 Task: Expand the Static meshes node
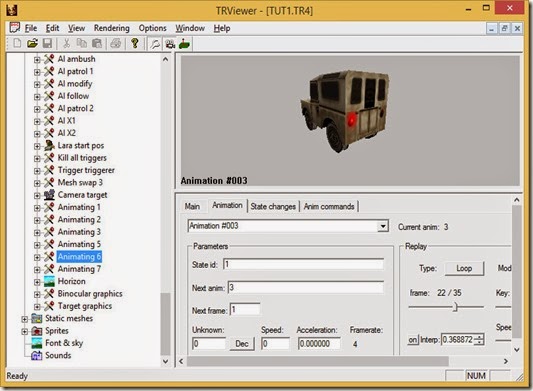point(24,319)
